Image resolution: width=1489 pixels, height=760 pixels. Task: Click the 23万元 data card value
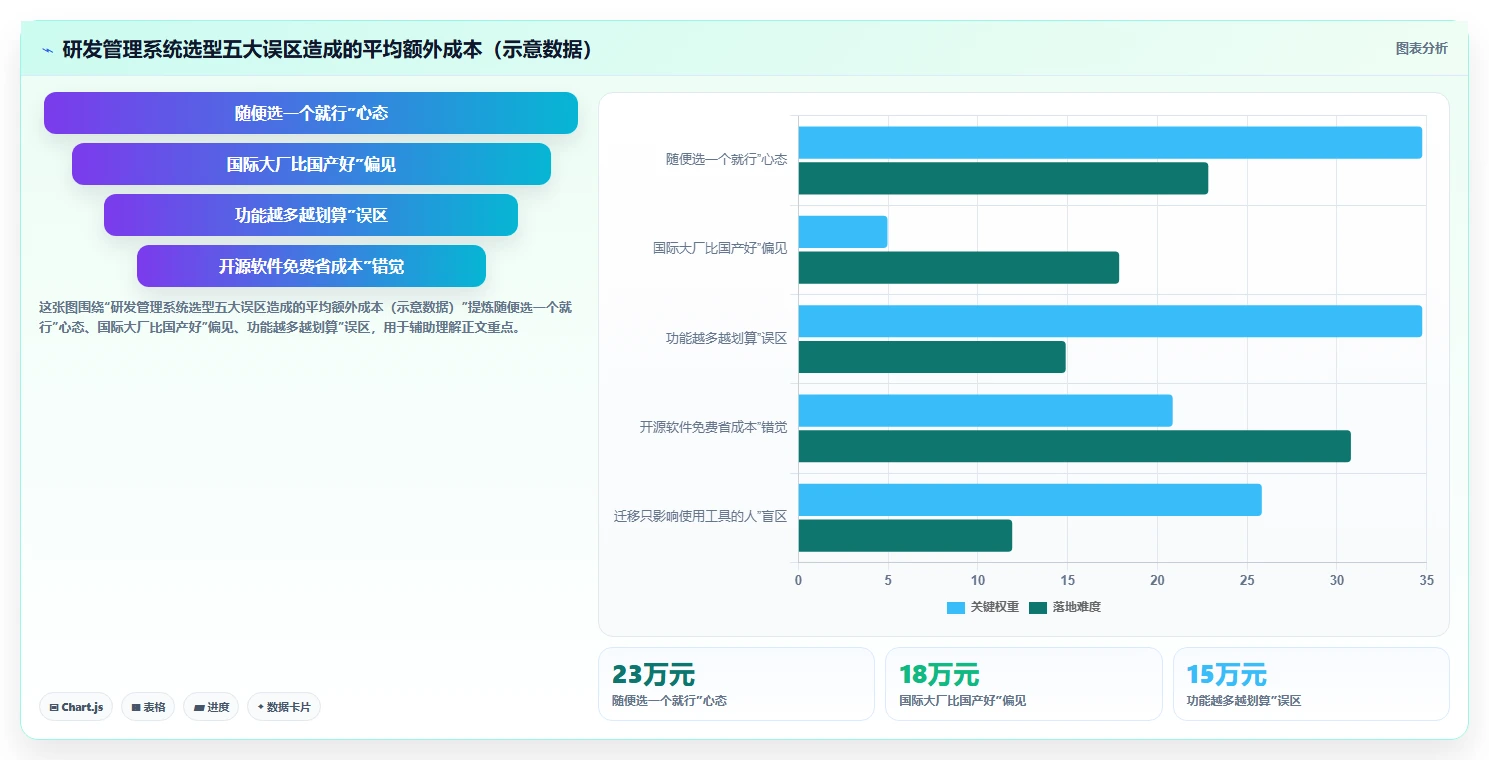pos(653,675)
